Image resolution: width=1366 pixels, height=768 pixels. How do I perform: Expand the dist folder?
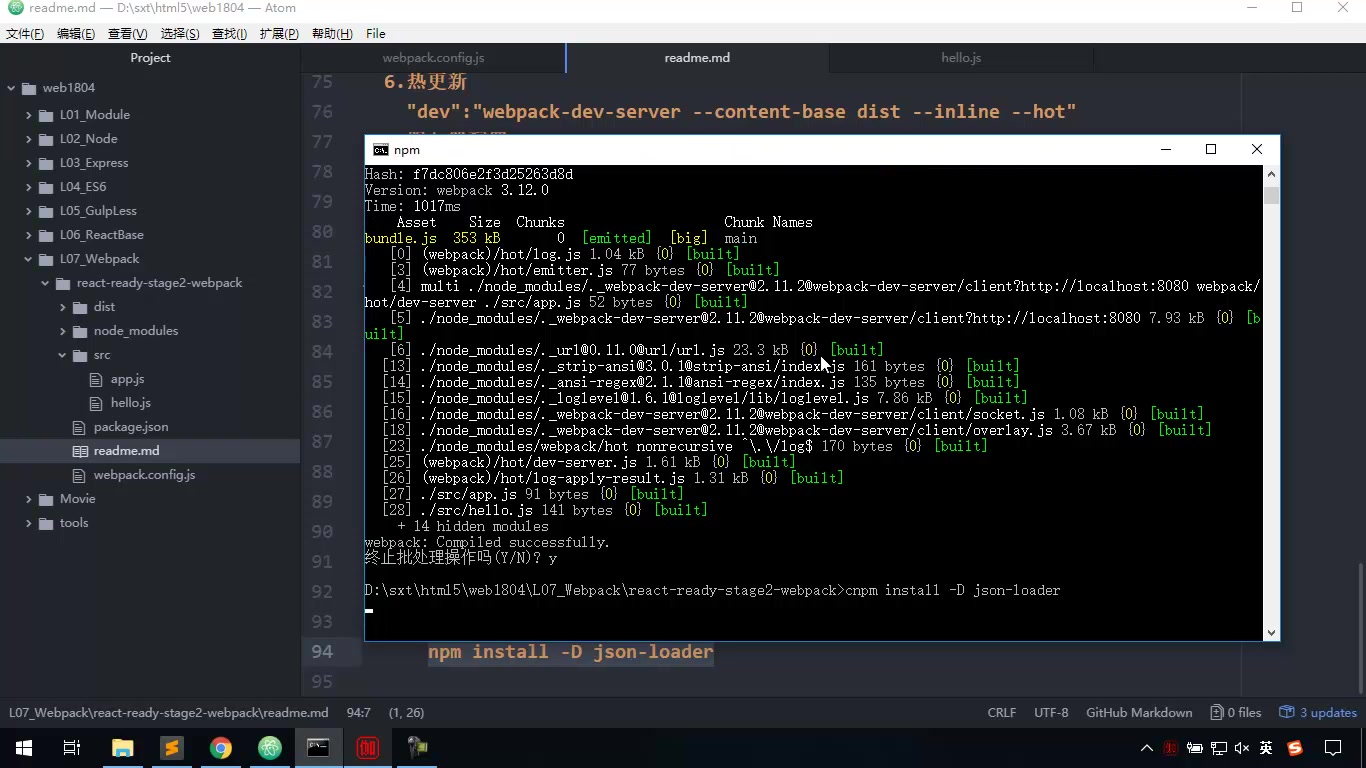pos(63,307)
